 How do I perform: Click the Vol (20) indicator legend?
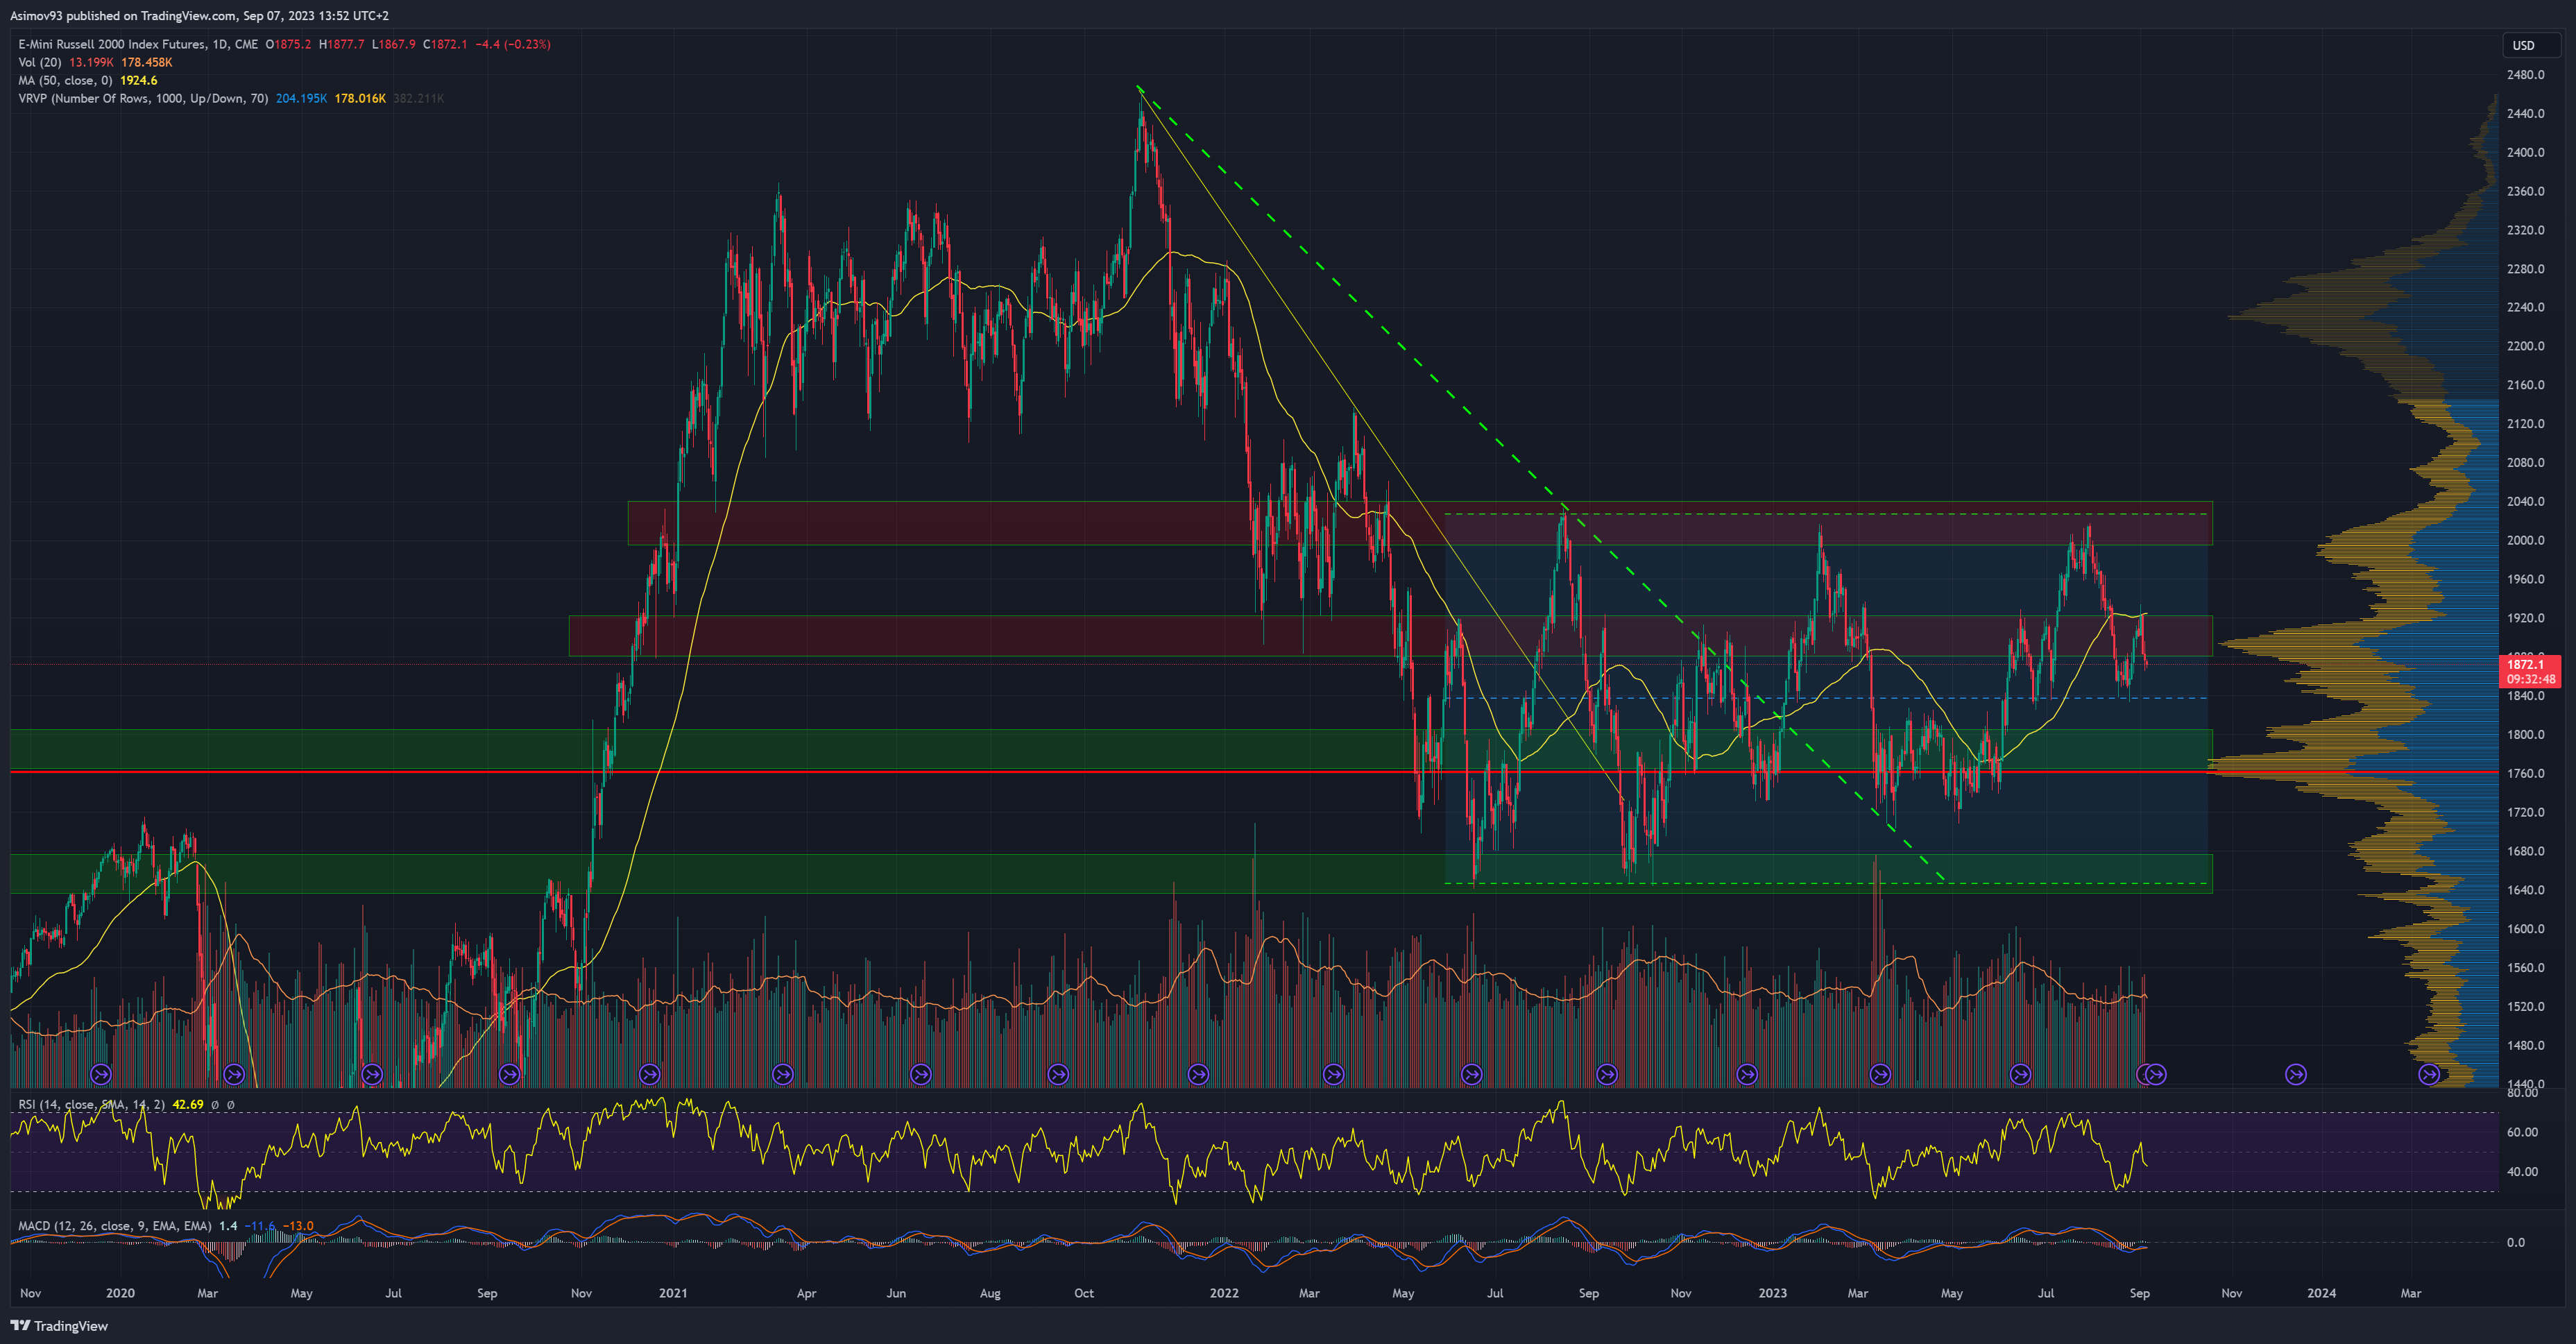click(40, 62)
